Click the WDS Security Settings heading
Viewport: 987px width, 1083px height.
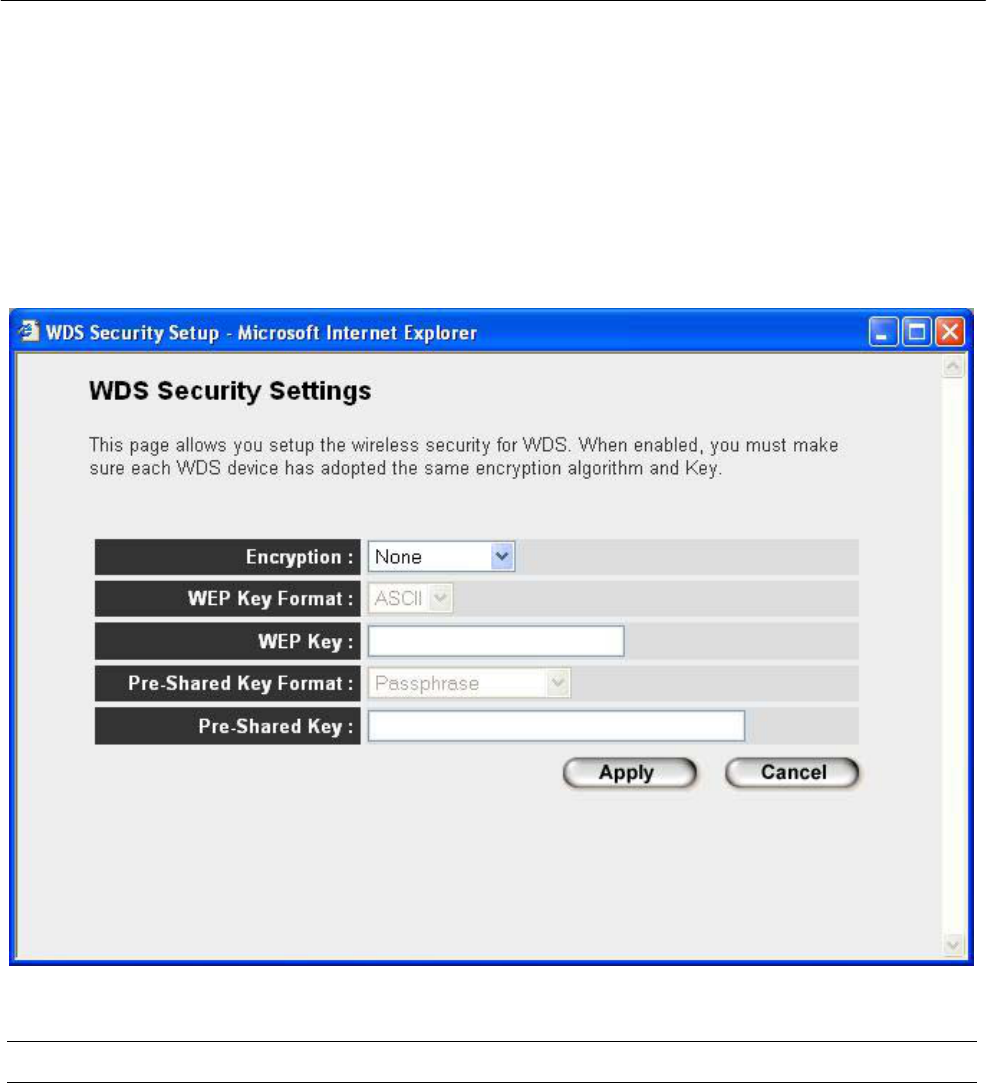tap(230, 391)
